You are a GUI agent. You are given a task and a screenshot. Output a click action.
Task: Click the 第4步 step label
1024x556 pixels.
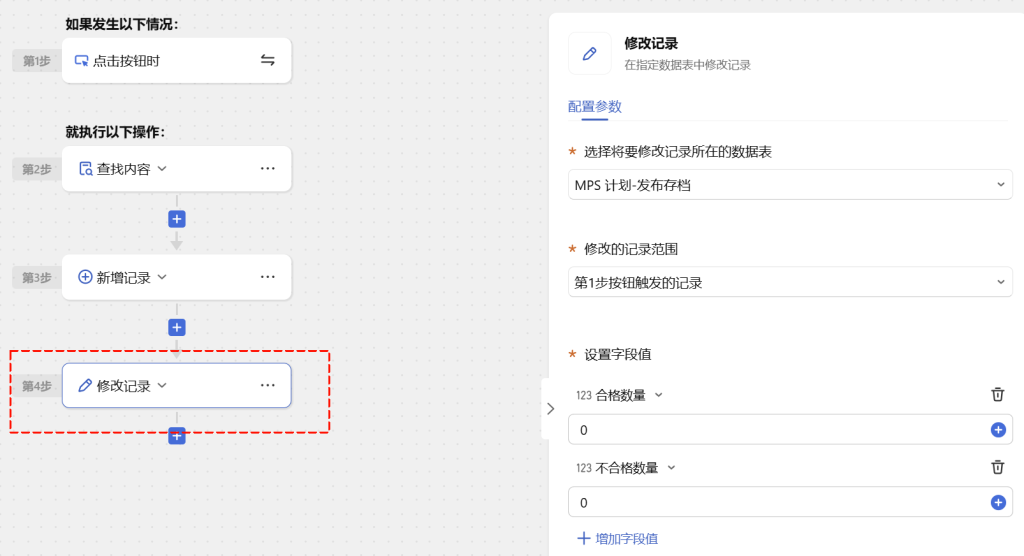point(37,386)
